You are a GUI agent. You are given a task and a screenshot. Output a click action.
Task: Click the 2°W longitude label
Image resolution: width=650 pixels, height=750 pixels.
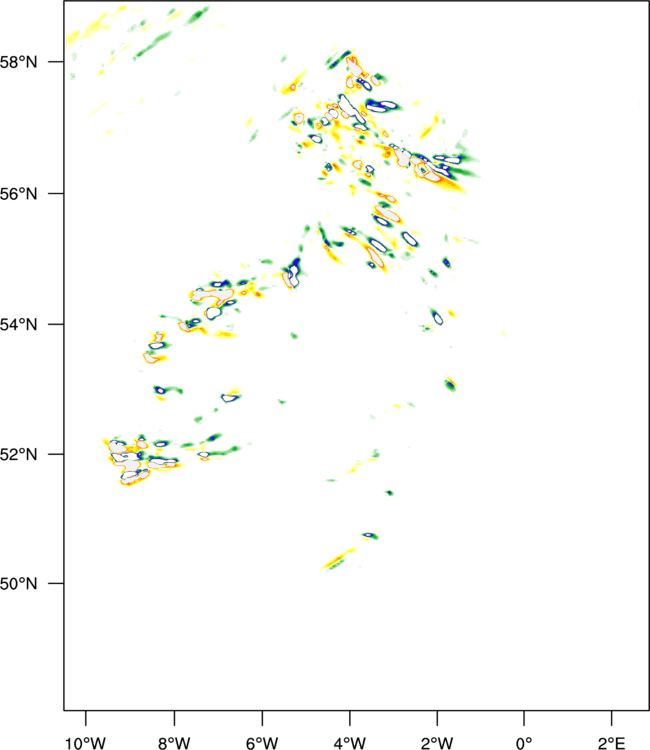pos(437,743)
